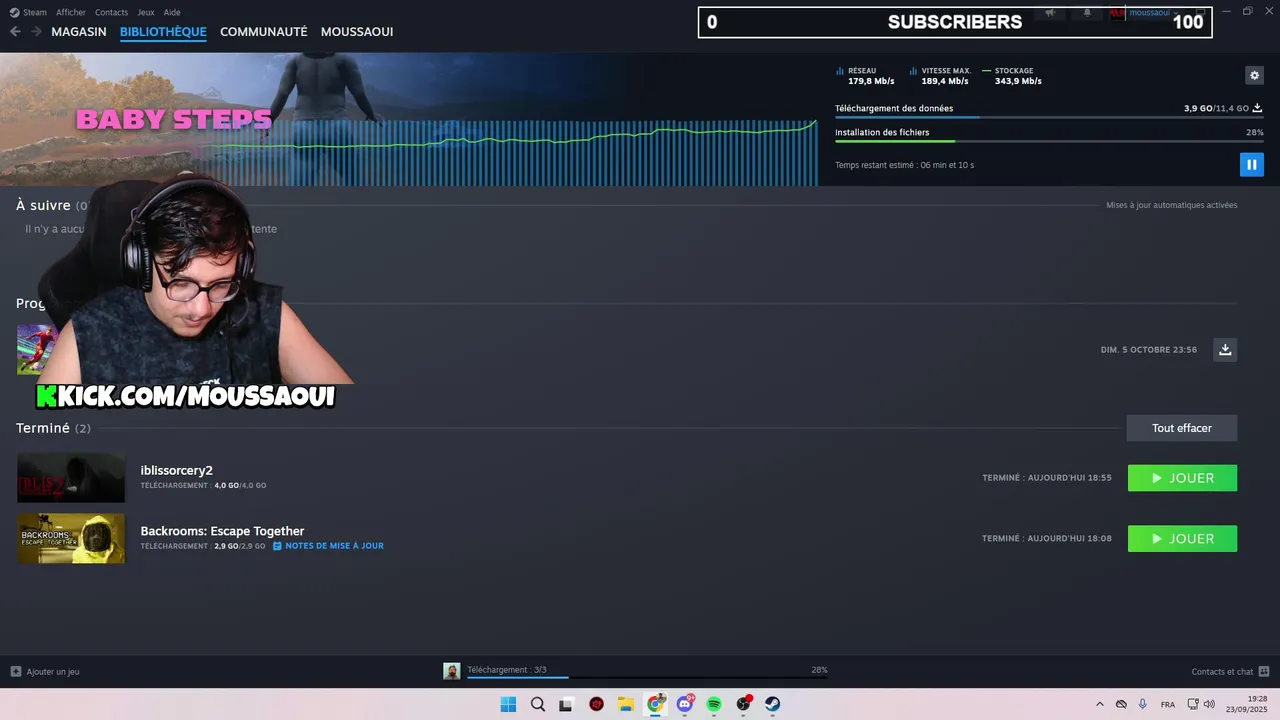The height and width of the screenshot is (720, 1280).
Task: Click Mises à jour automatiques activées text
Action: (x=1171, y=205)
